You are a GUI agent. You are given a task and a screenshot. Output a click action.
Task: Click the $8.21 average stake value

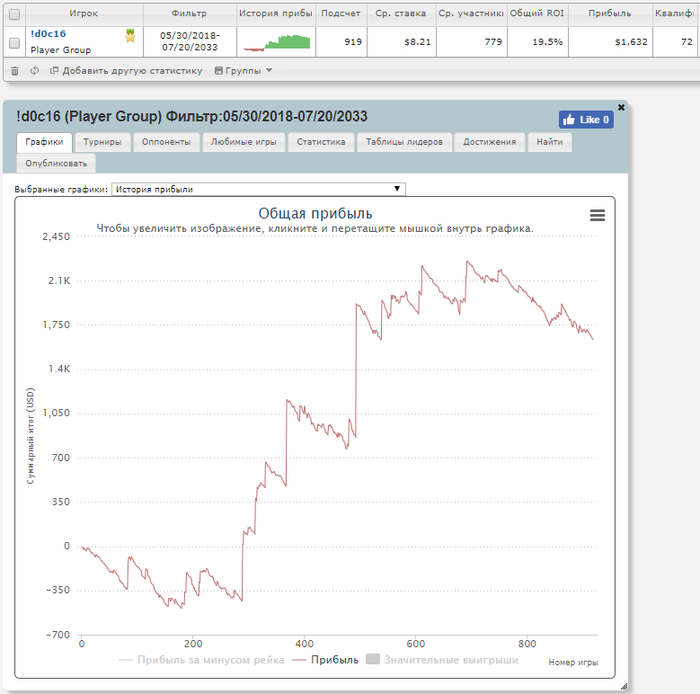(x=417, y=42)
